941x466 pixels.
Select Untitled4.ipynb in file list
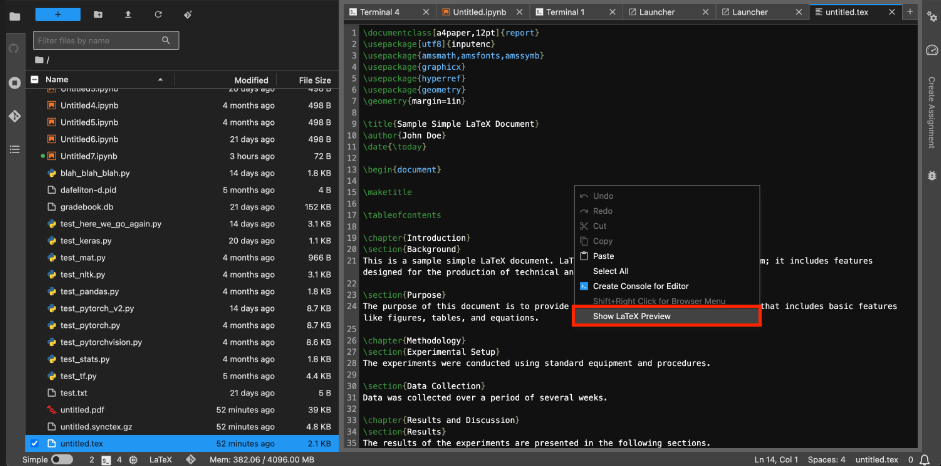(182, 106)
